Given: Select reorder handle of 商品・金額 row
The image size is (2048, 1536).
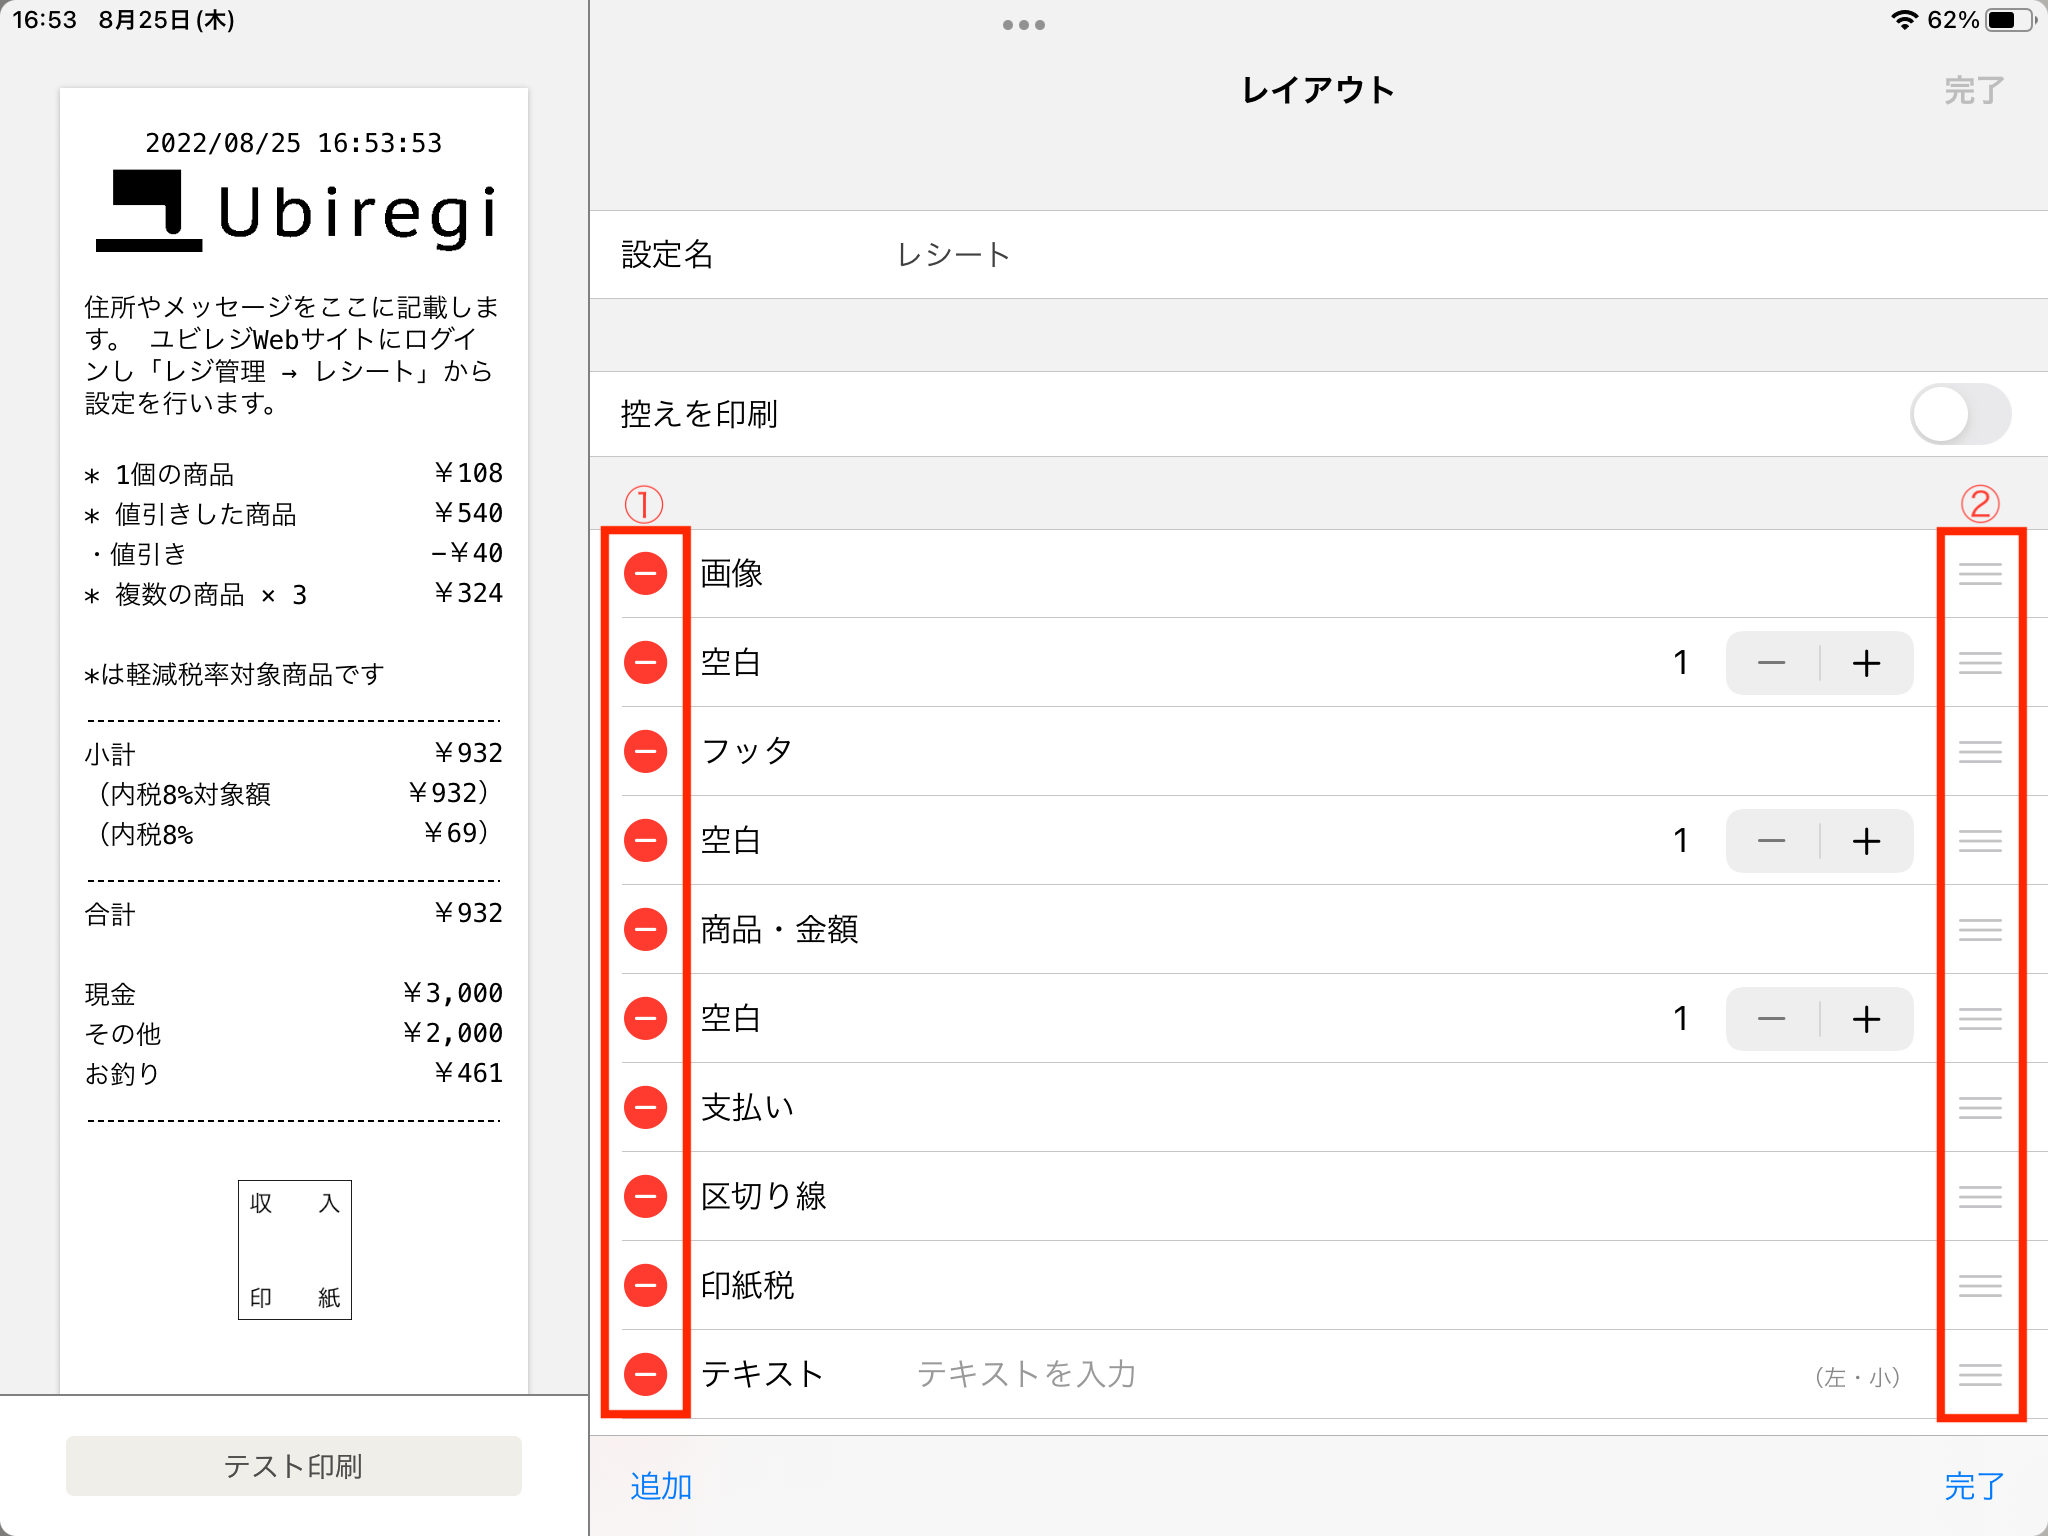Looking at the screenshot, I should 1980,929.
